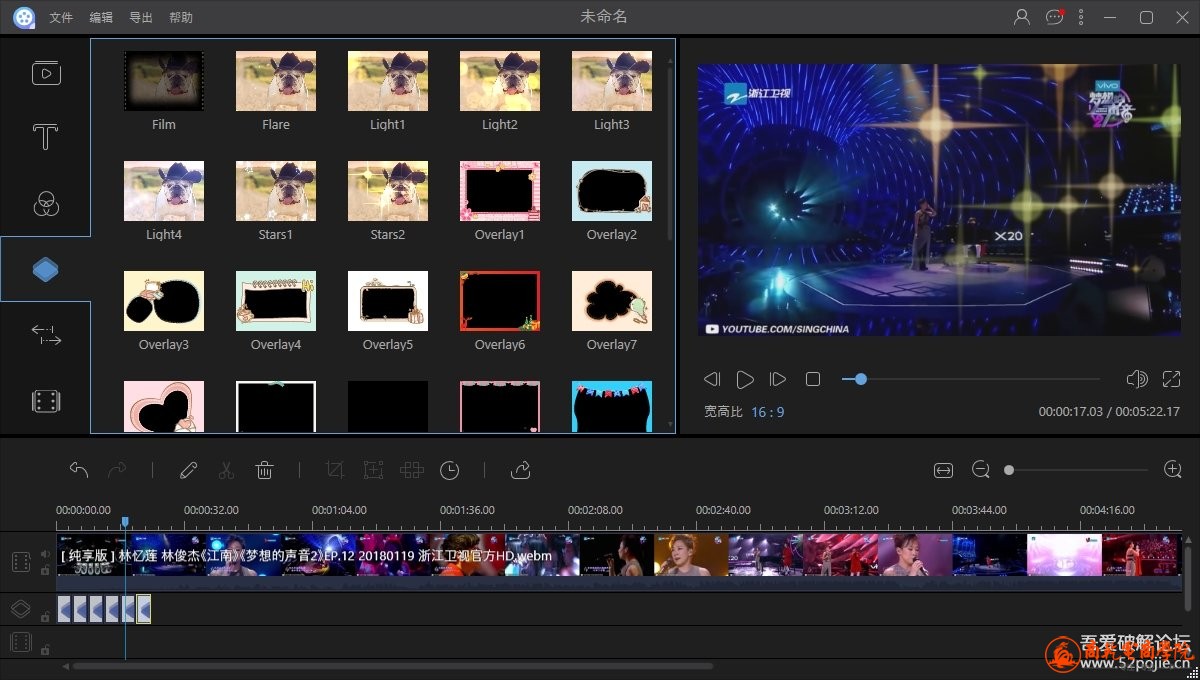The image size is (1200, 680).
Task: Click the Split scissors icon
Action: (x=226, y=470)
